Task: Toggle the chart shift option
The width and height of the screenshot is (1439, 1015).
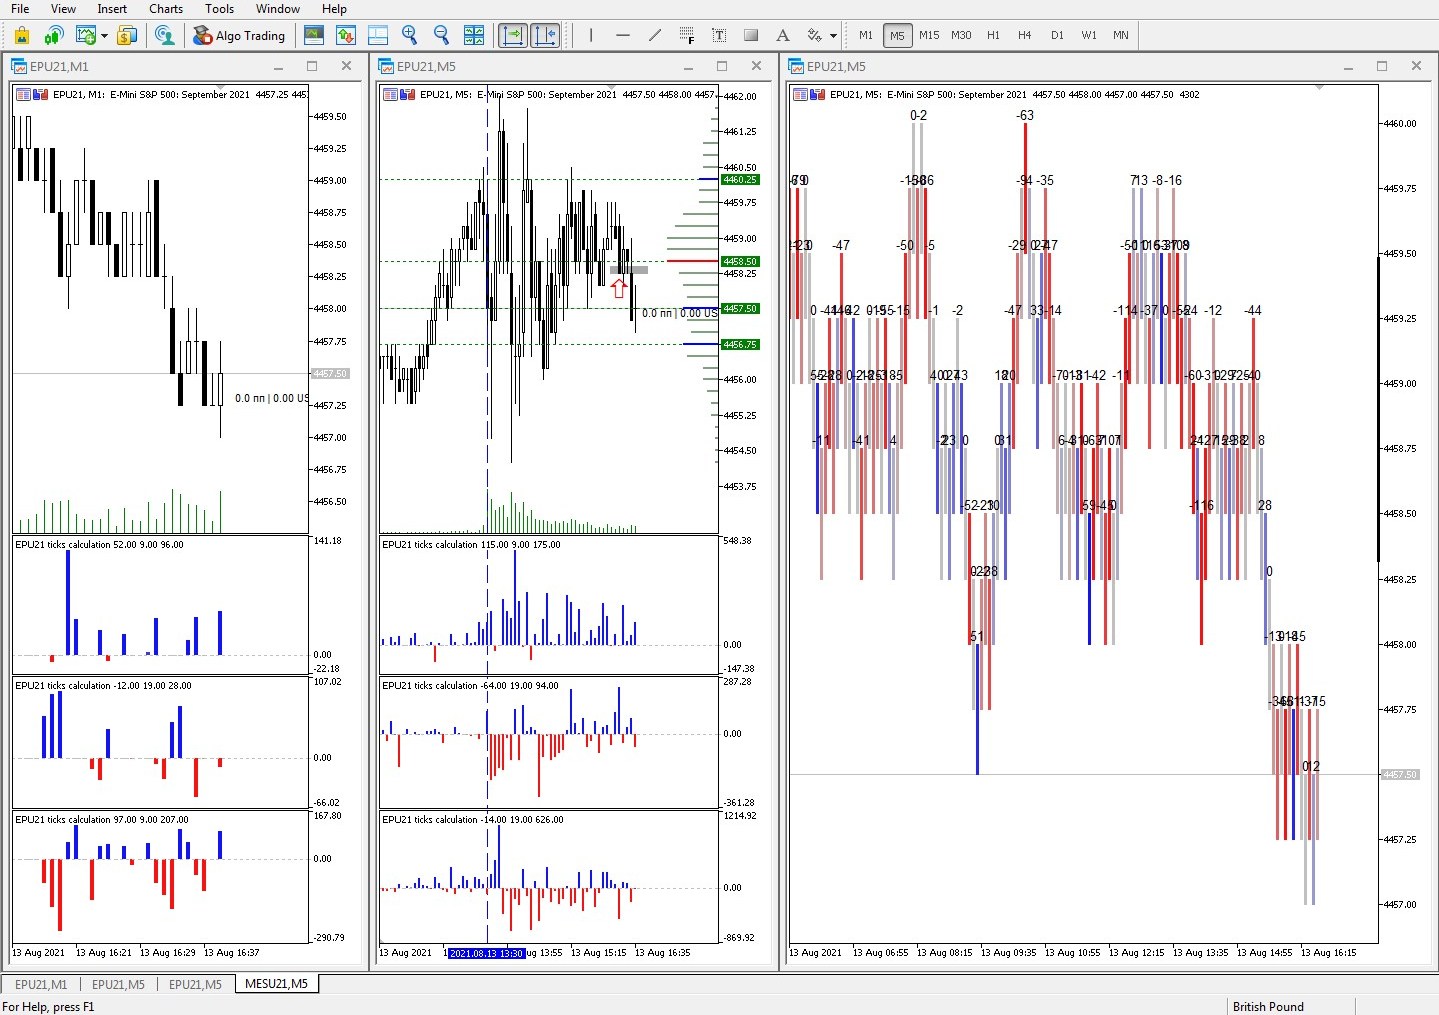Action: pyautogui.click(x=545, y=35)
